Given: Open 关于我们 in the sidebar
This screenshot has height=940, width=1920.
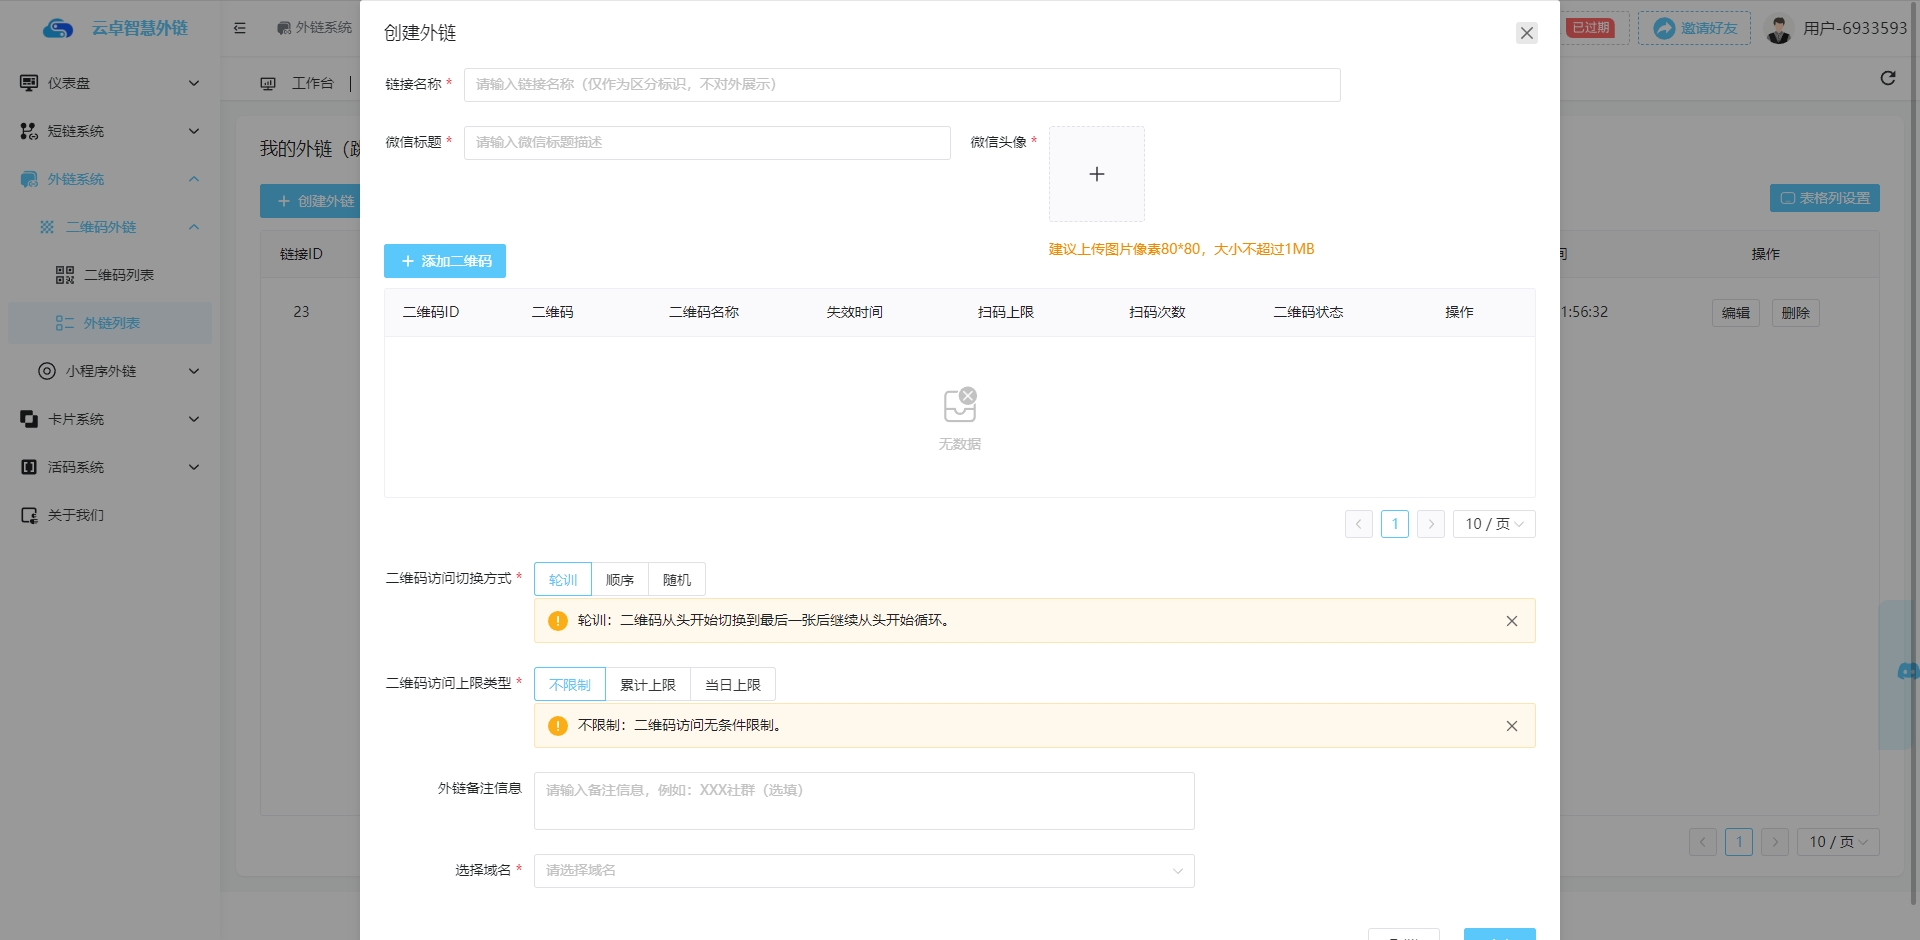Looking at the screenshot, I should point(76,515).
